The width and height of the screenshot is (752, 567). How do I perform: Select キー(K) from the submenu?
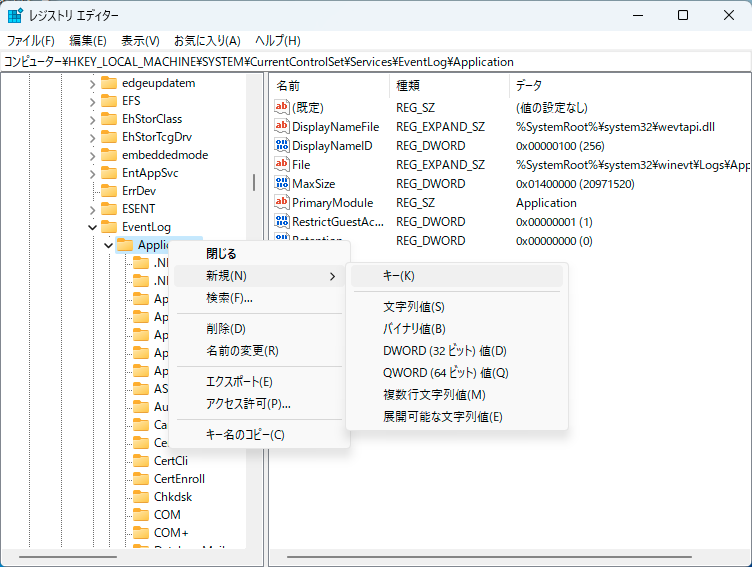coord(398,276)
